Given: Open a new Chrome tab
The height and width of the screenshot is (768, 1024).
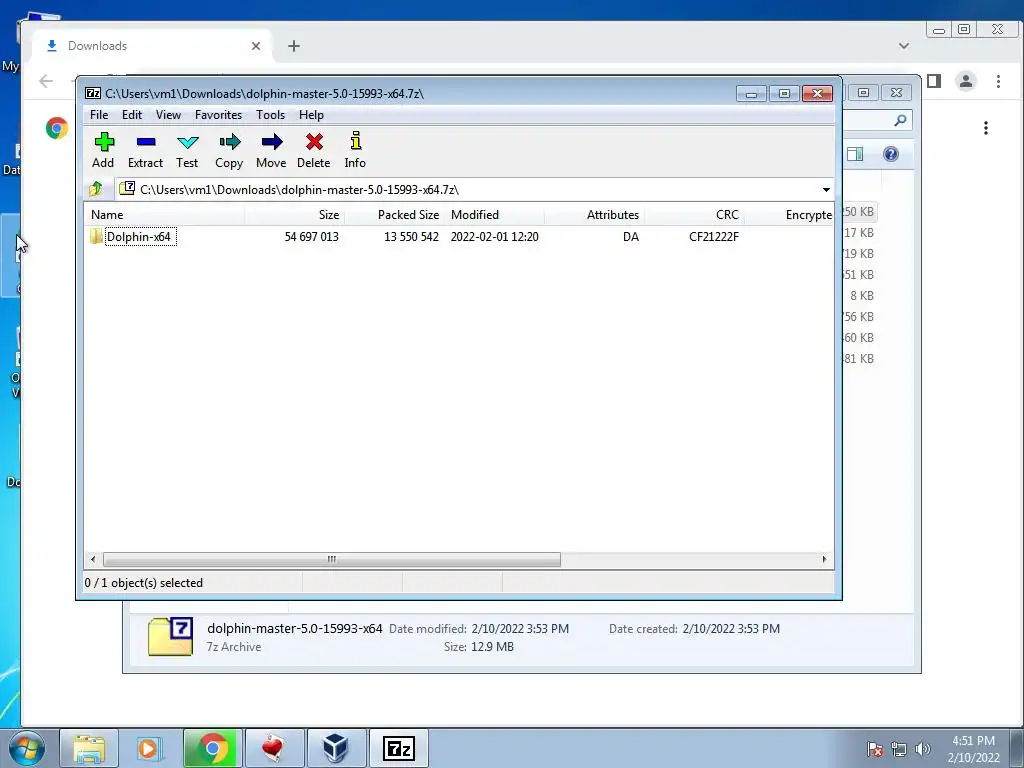Looking at the screenshot, I should (x=294, y=46).
